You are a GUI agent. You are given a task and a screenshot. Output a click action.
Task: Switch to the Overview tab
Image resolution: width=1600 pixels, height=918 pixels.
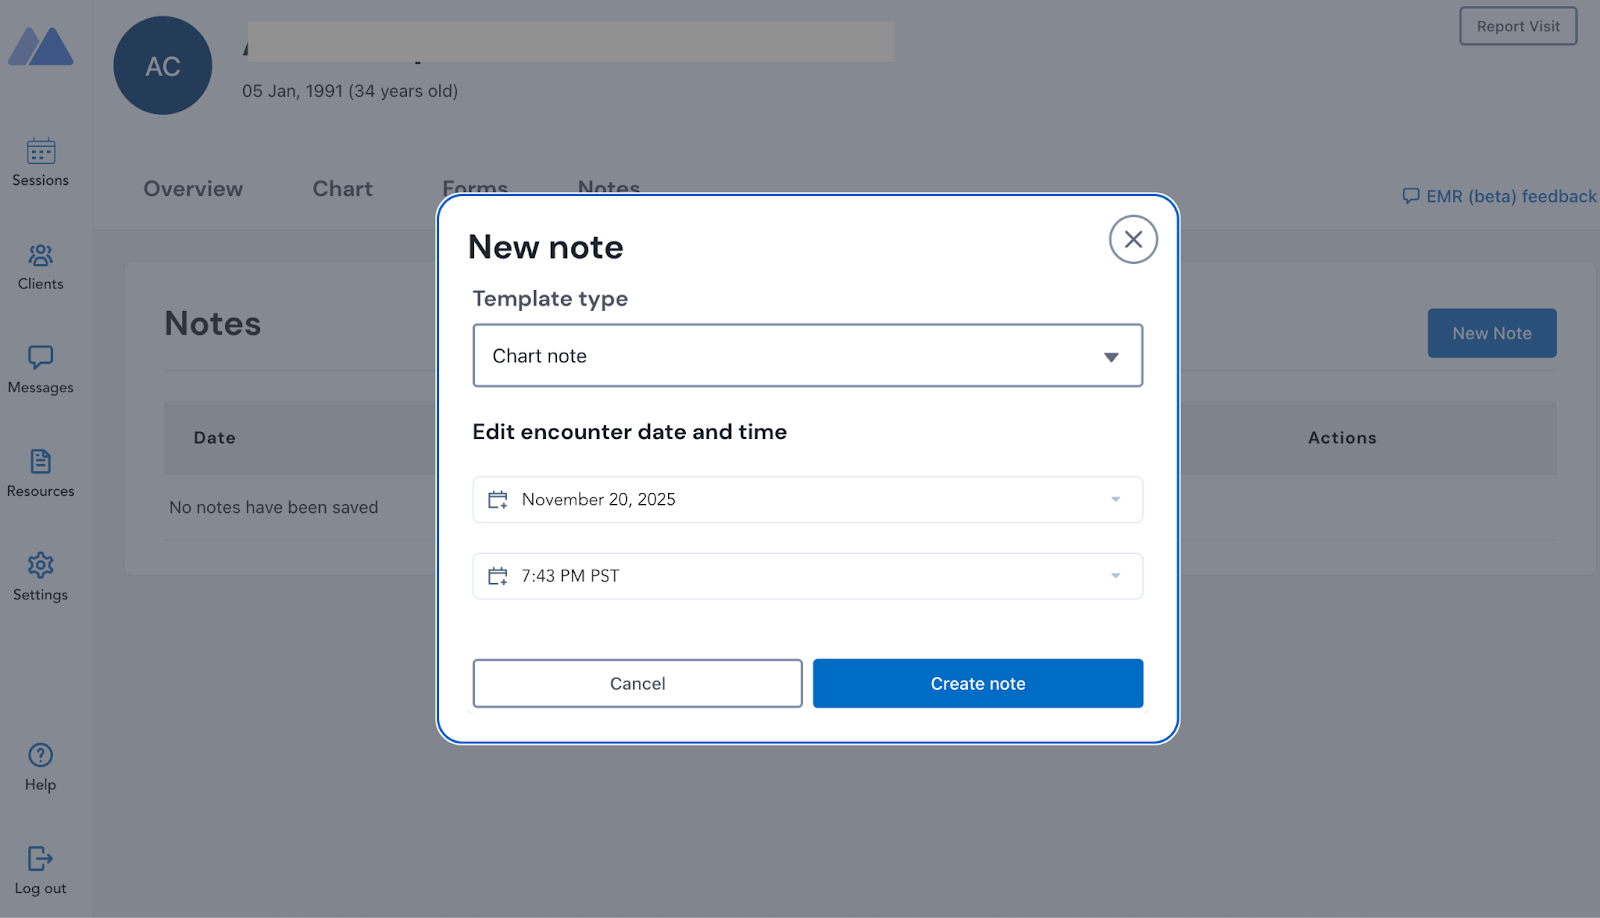click(x=193, y=189)
